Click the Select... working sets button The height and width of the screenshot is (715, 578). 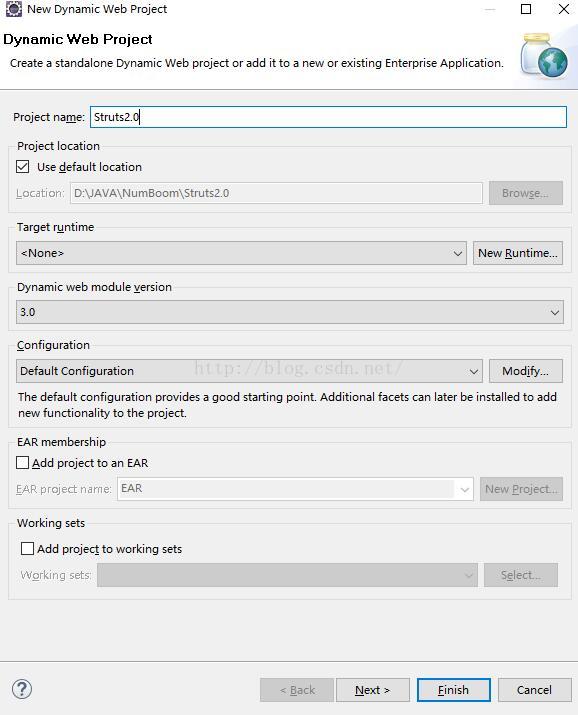(x=521, y=575)
